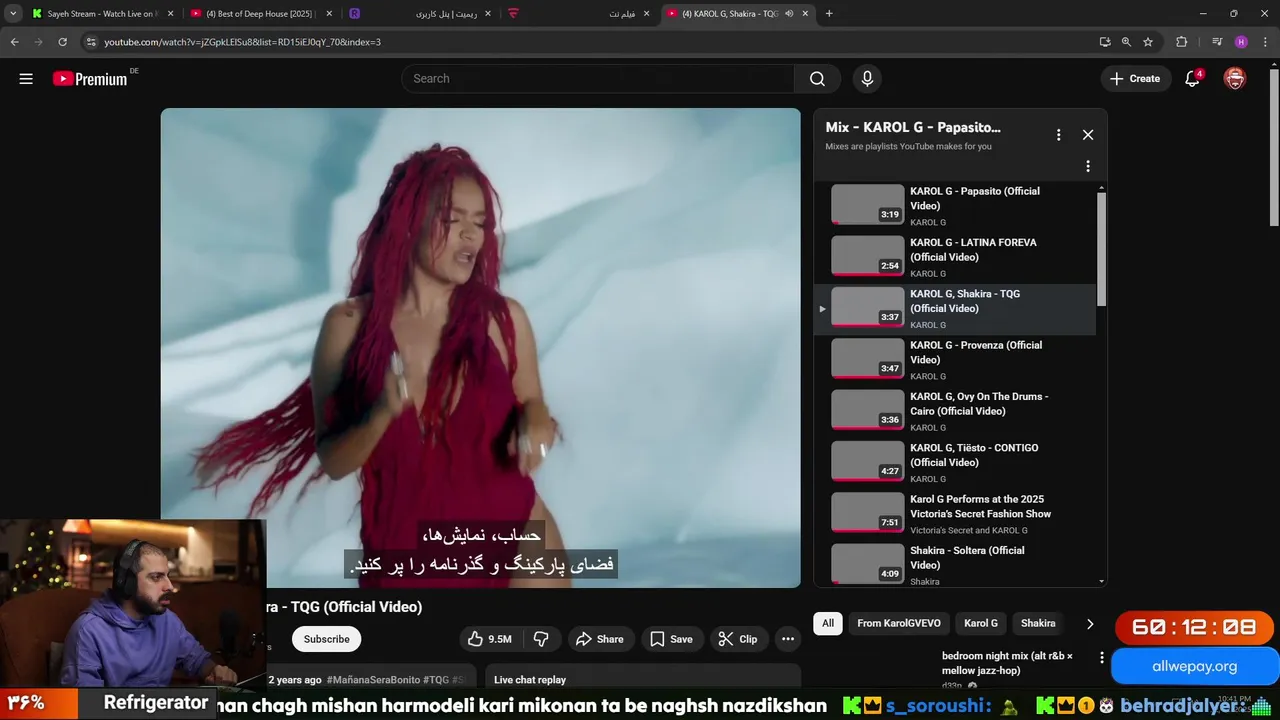The height and width of the screenshot is (720, 1280).
Task: Select the playing KAROL G, Shakira - TQG item
Action: [955, 309]
